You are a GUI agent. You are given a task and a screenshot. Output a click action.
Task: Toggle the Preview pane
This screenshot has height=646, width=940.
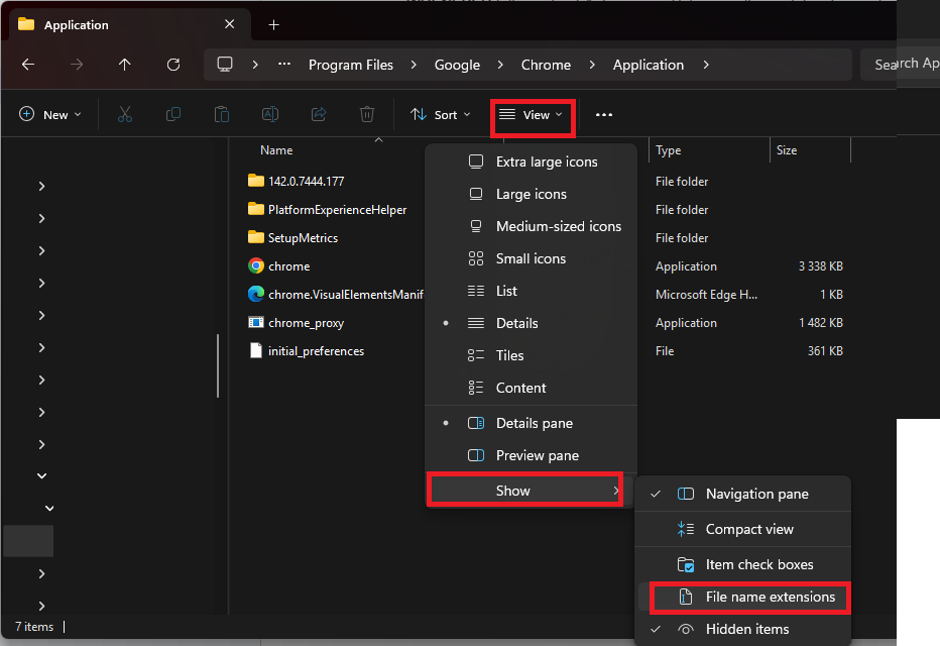531,455
